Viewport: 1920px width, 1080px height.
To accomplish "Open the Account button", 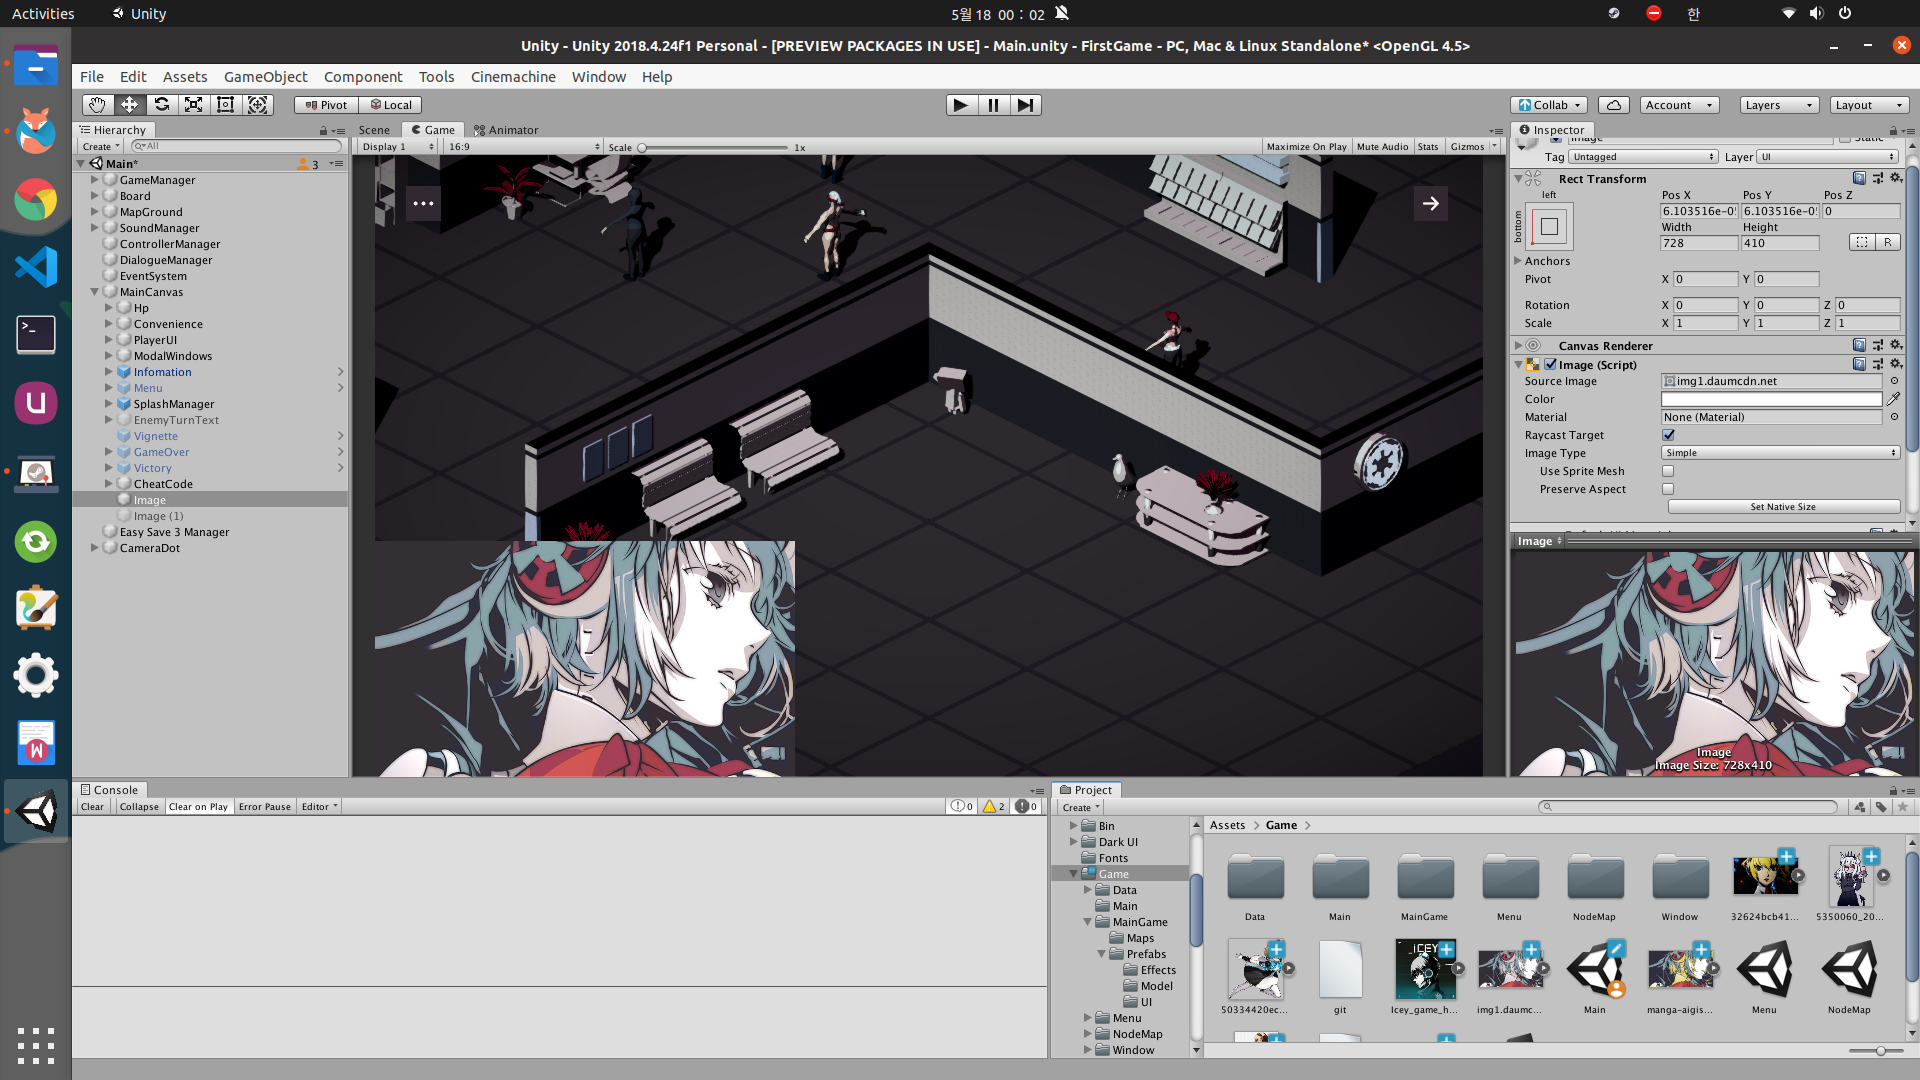I will 1679,105.
